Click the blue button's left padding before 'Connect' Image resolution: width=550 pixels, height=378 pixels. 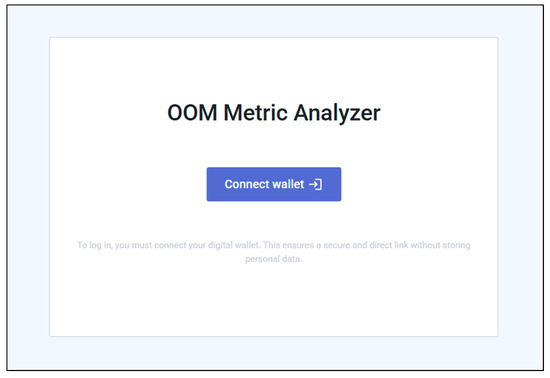pos(216,184)
